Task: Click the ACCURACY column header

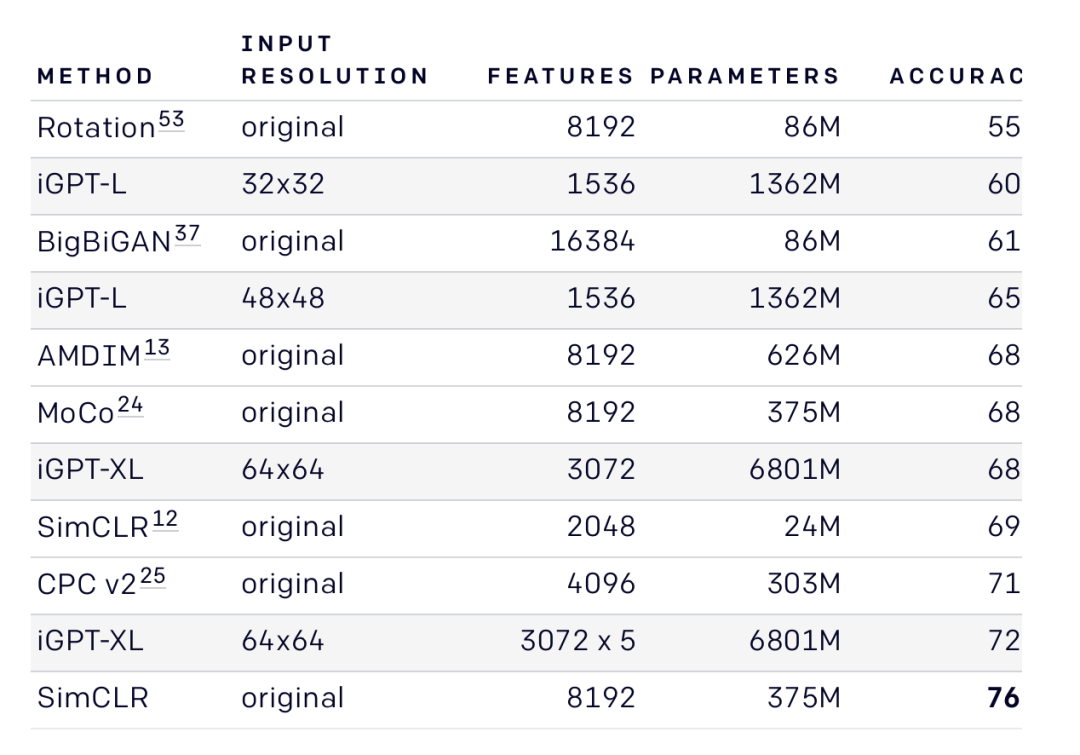Action: coord(954,76)
